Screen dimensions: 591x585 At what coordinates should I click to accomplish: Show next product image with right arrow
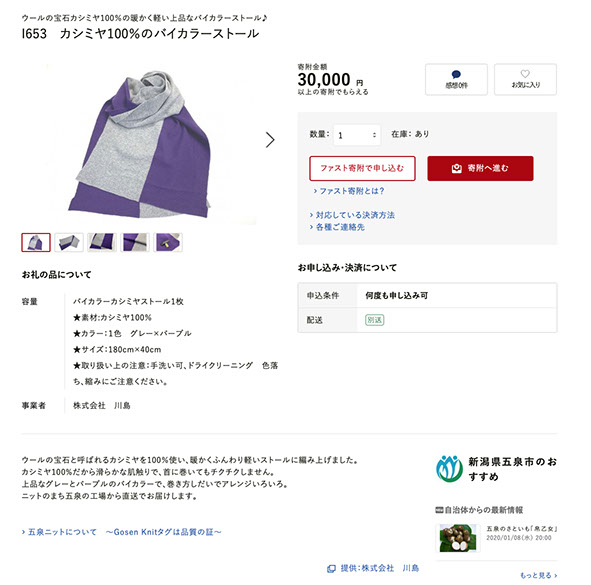270,140
